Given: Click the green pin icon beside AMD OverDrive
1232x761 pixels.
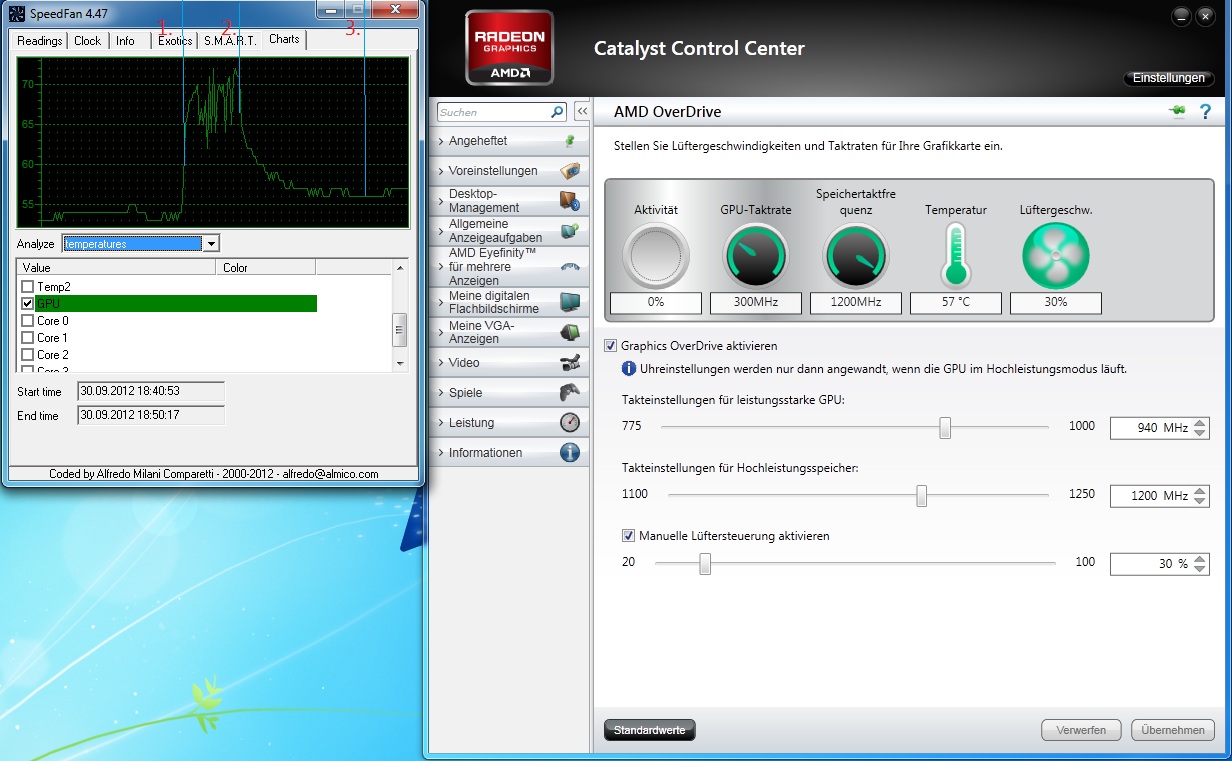Looking at the screenshot, I should click(x=1177, y=112).
